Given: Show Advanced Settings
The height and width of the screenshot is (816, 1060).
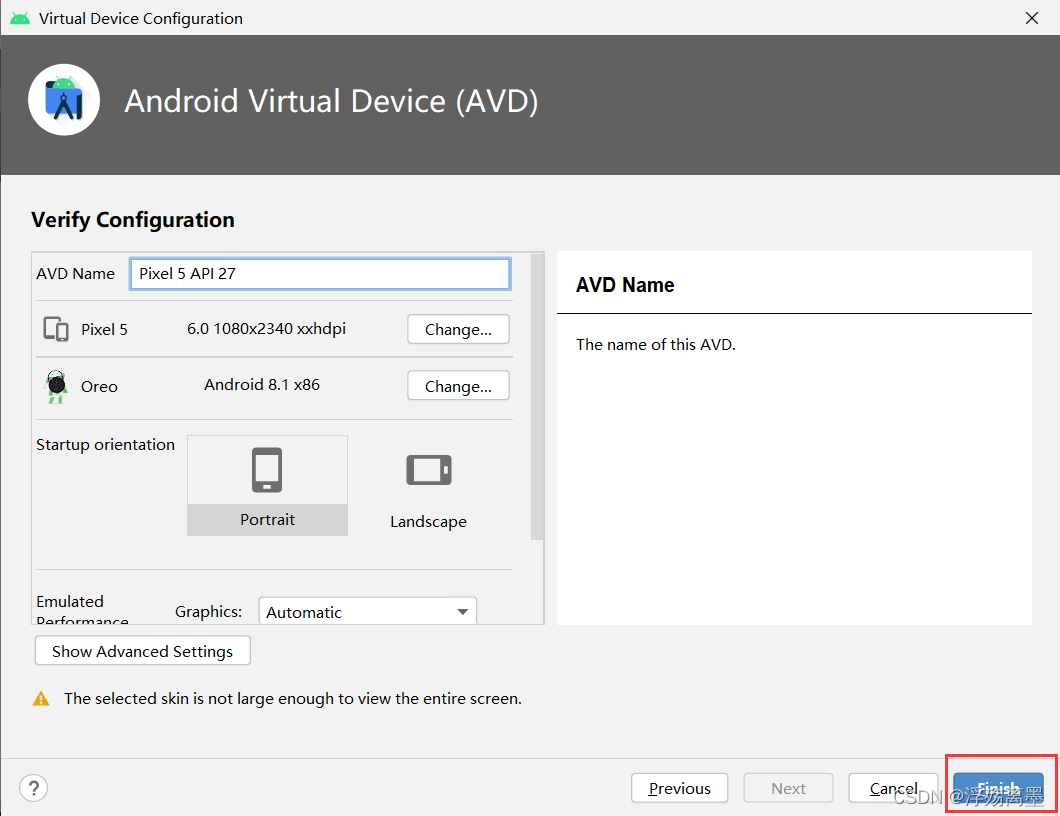Looking at the screenshot, I should pos(143,651).
